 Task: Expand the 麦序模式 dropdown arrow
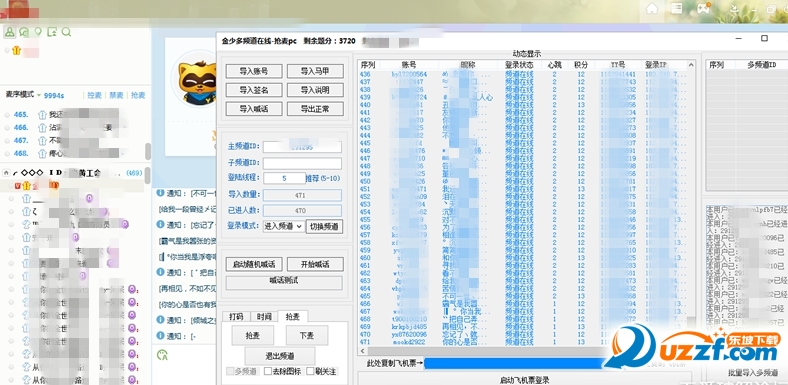[39, 95]
